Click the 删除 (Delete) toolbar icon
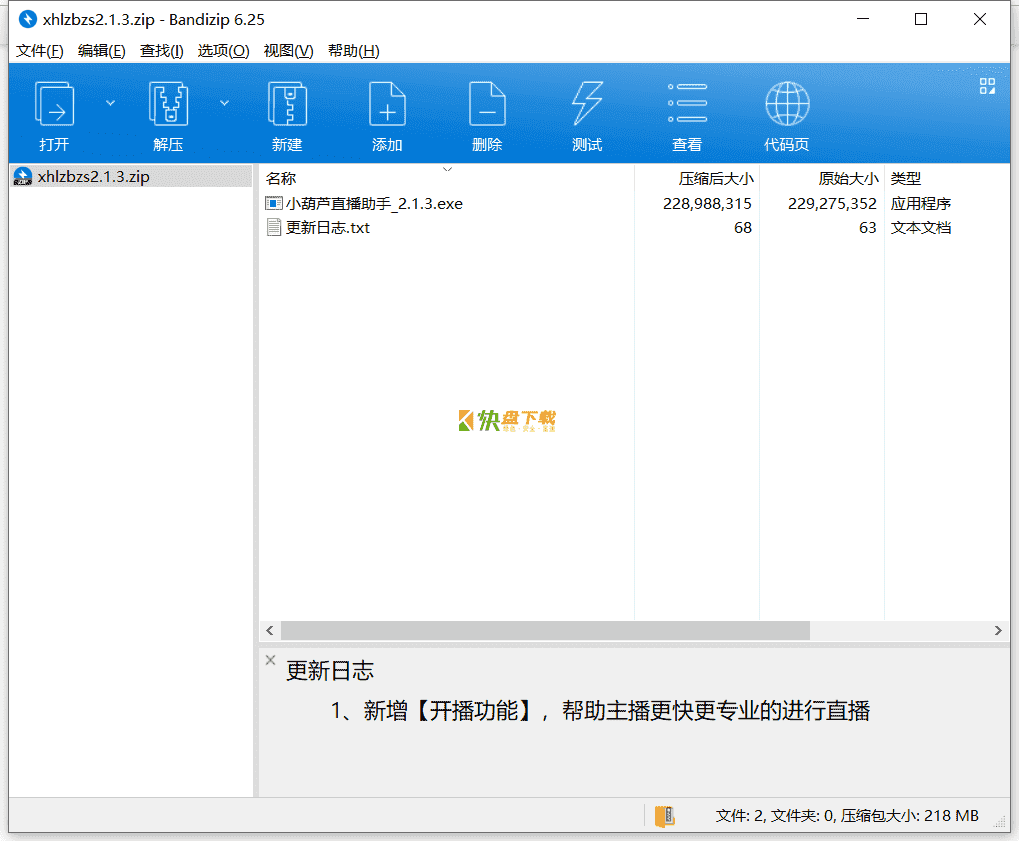The width and height of the screenshot is (1019, 841). 487,104
